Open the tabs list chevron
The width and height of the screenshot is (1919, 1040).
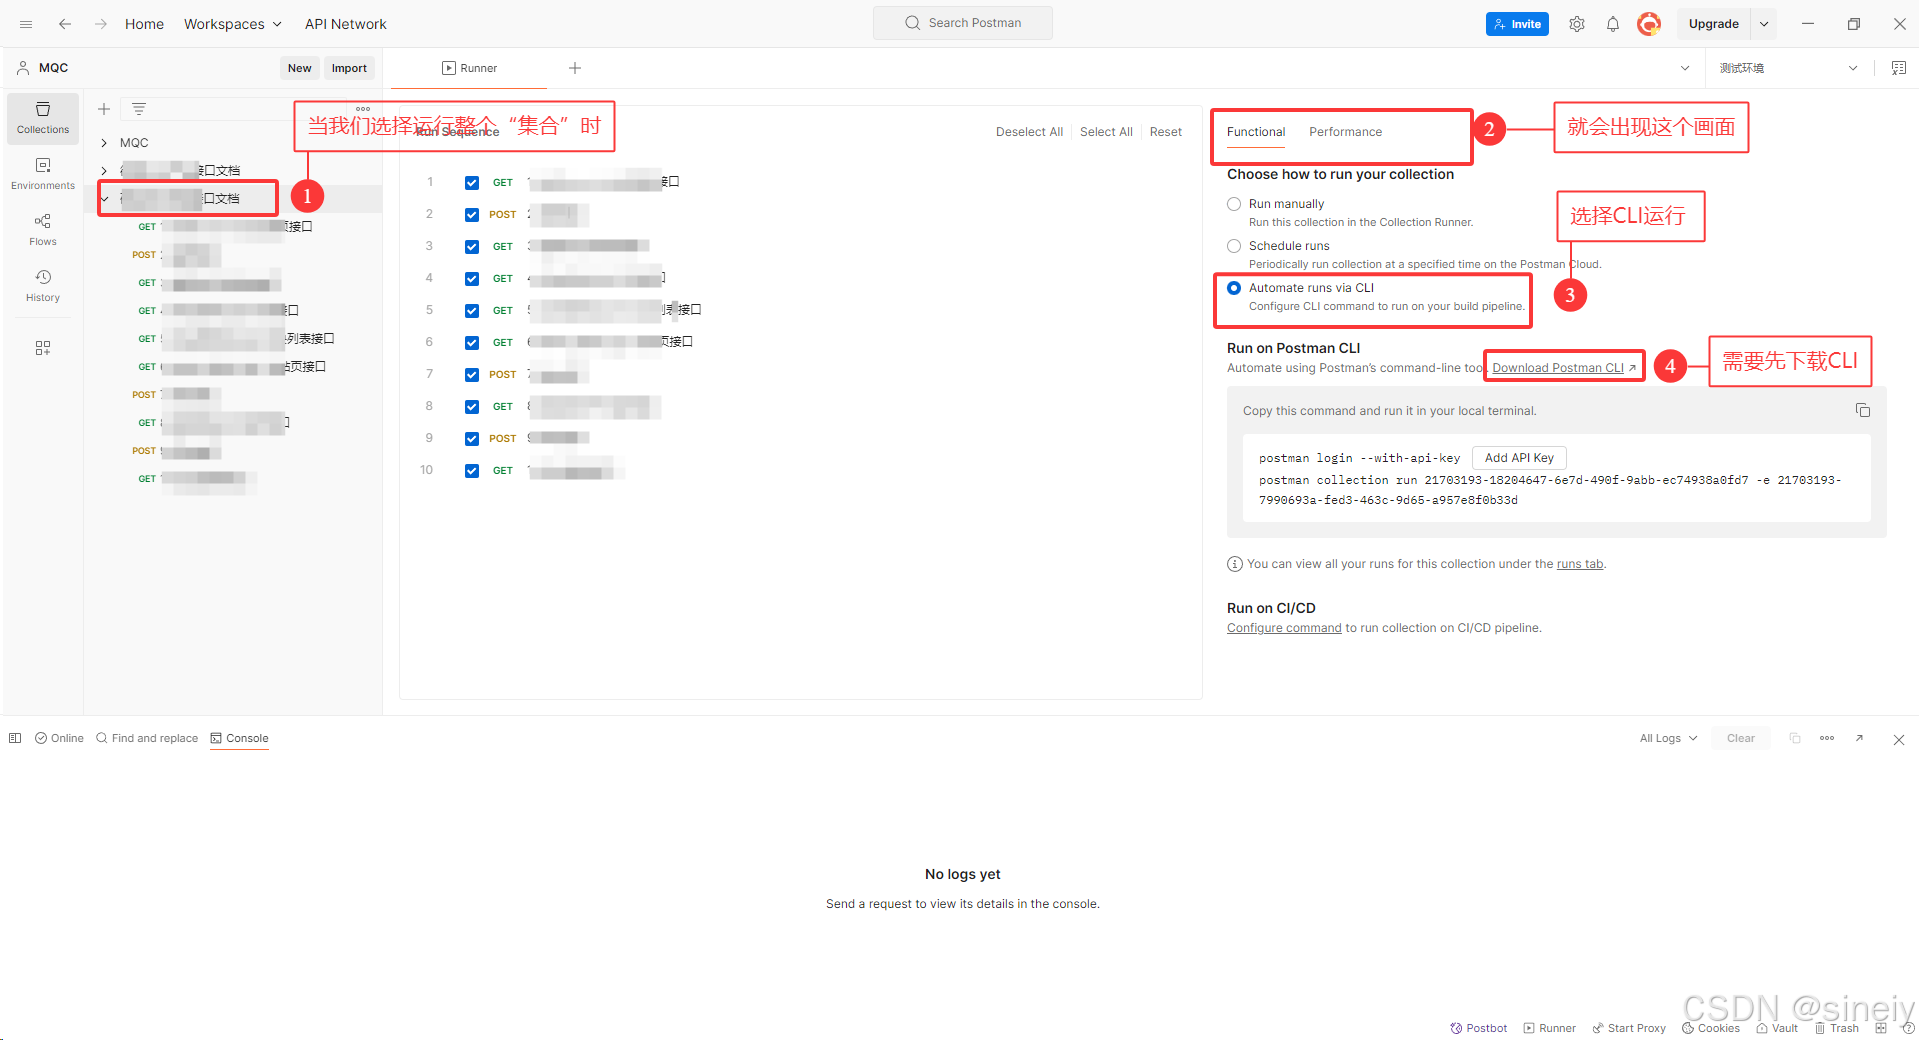(1685, 68)
